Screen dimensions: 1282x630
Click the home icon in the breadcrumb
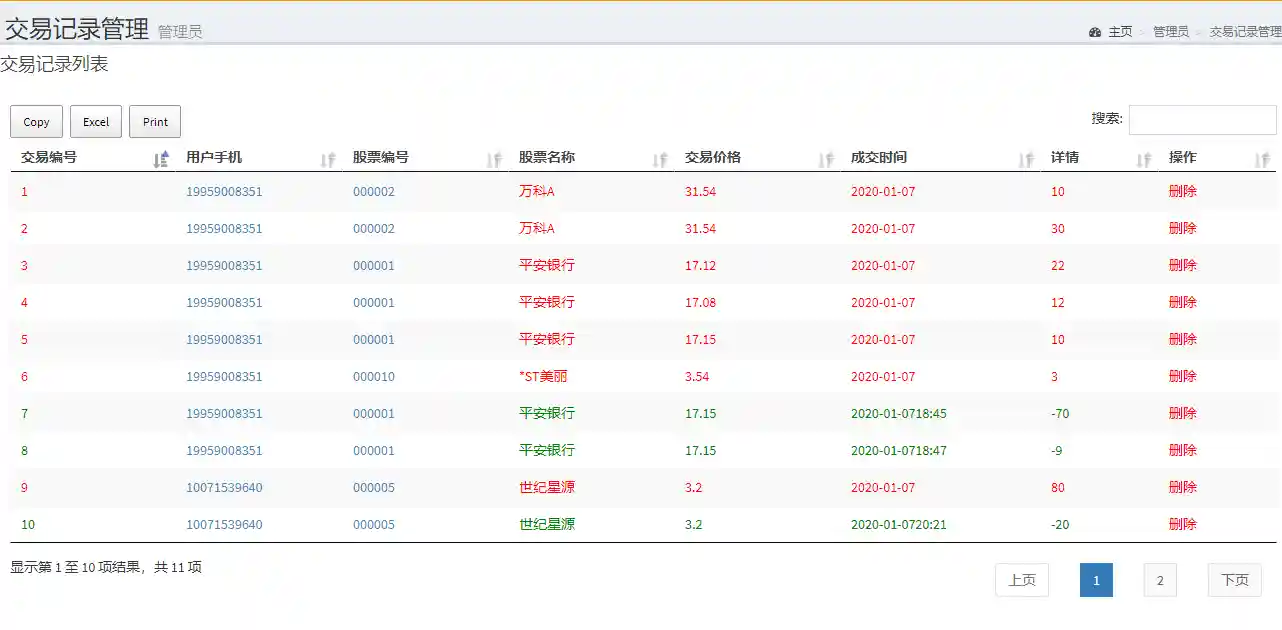pyautogui.click(x=1095, y=31)
